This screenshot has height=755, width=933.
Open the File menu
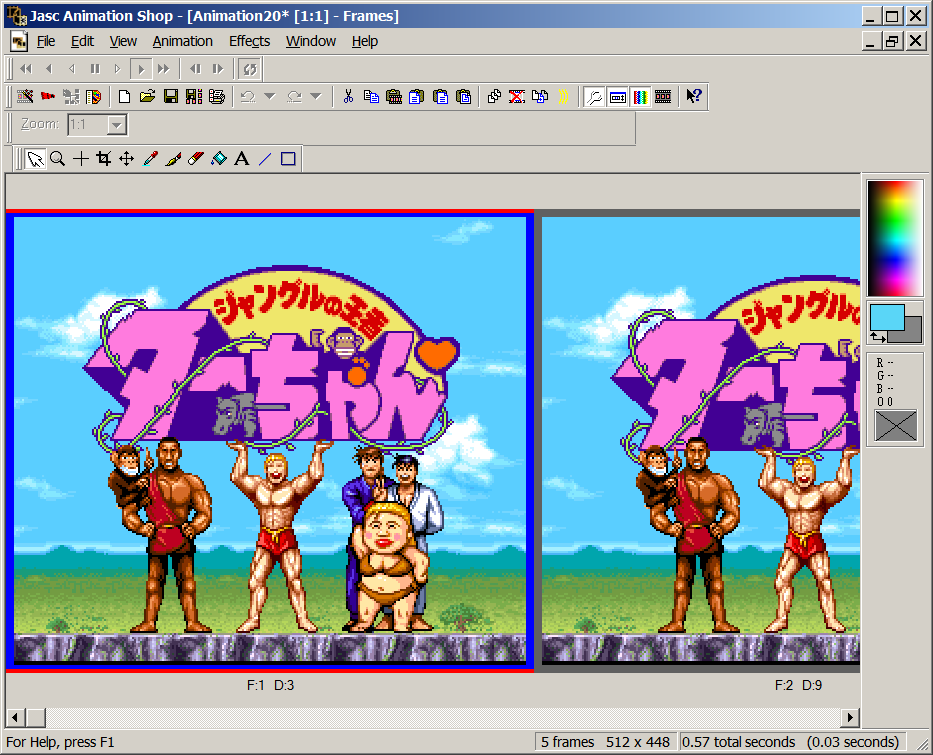click(46, 41)
